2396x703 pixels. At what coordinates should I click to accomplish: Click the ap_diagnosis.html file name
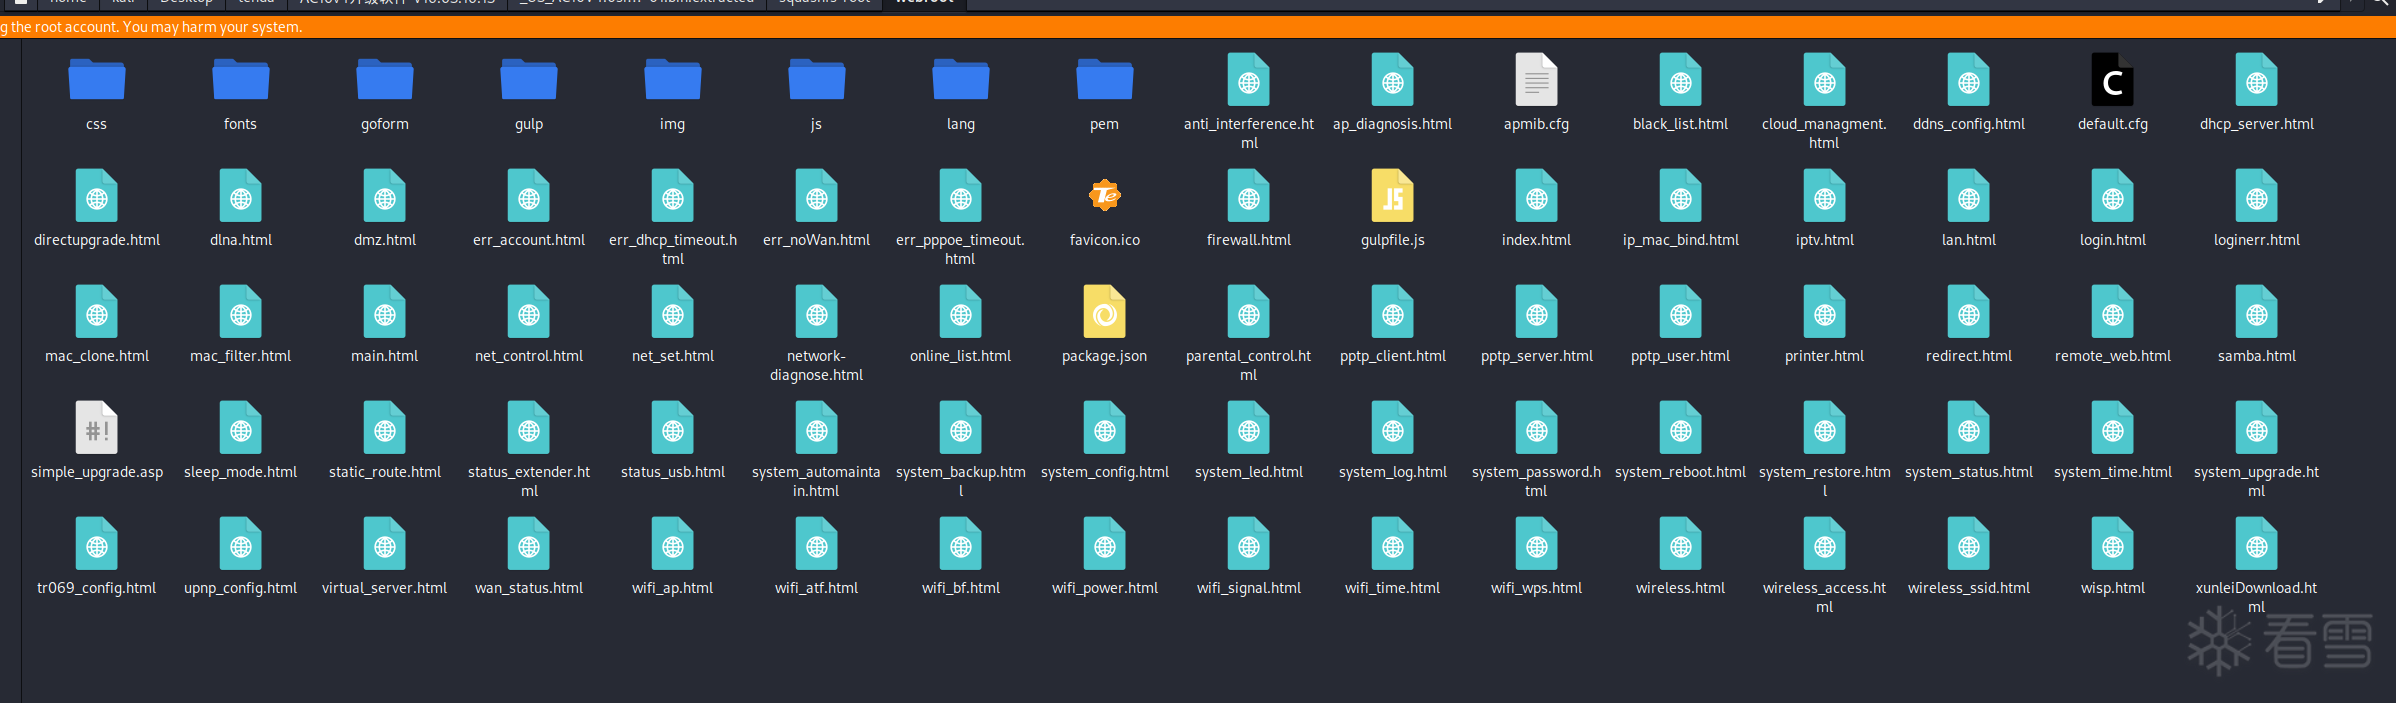pos(1392,124)
